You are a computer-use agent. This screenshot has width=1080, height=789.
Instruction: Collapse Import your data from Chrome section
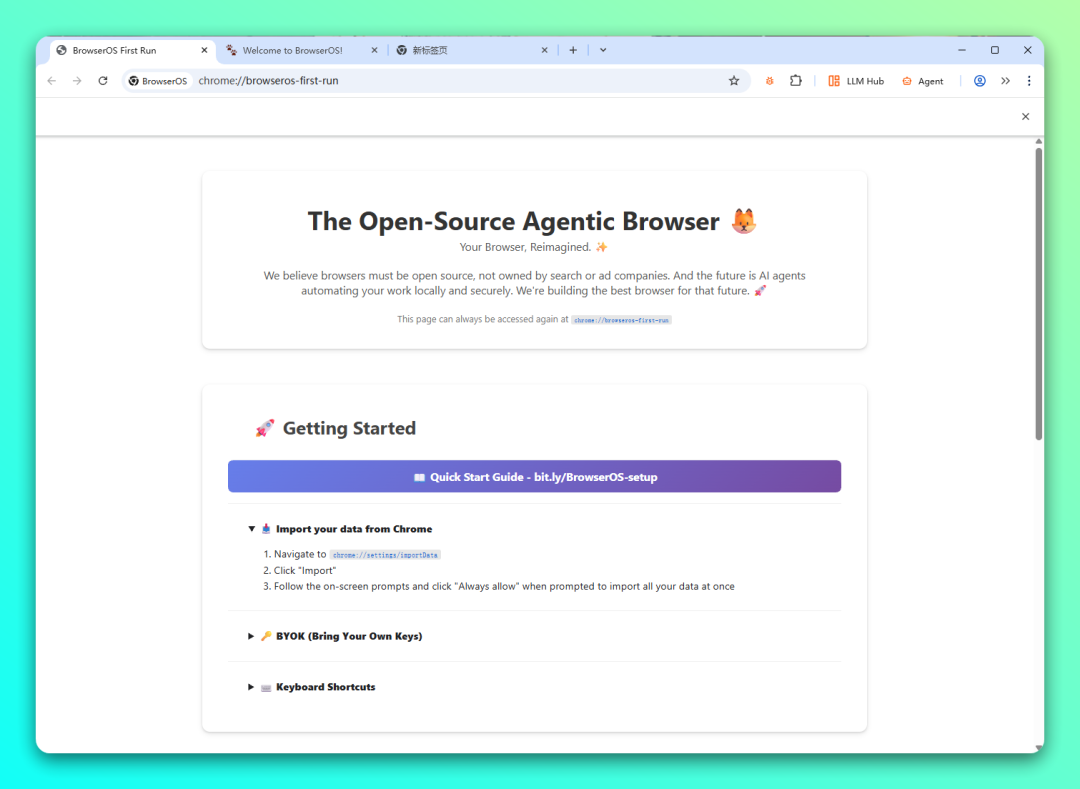341,529
